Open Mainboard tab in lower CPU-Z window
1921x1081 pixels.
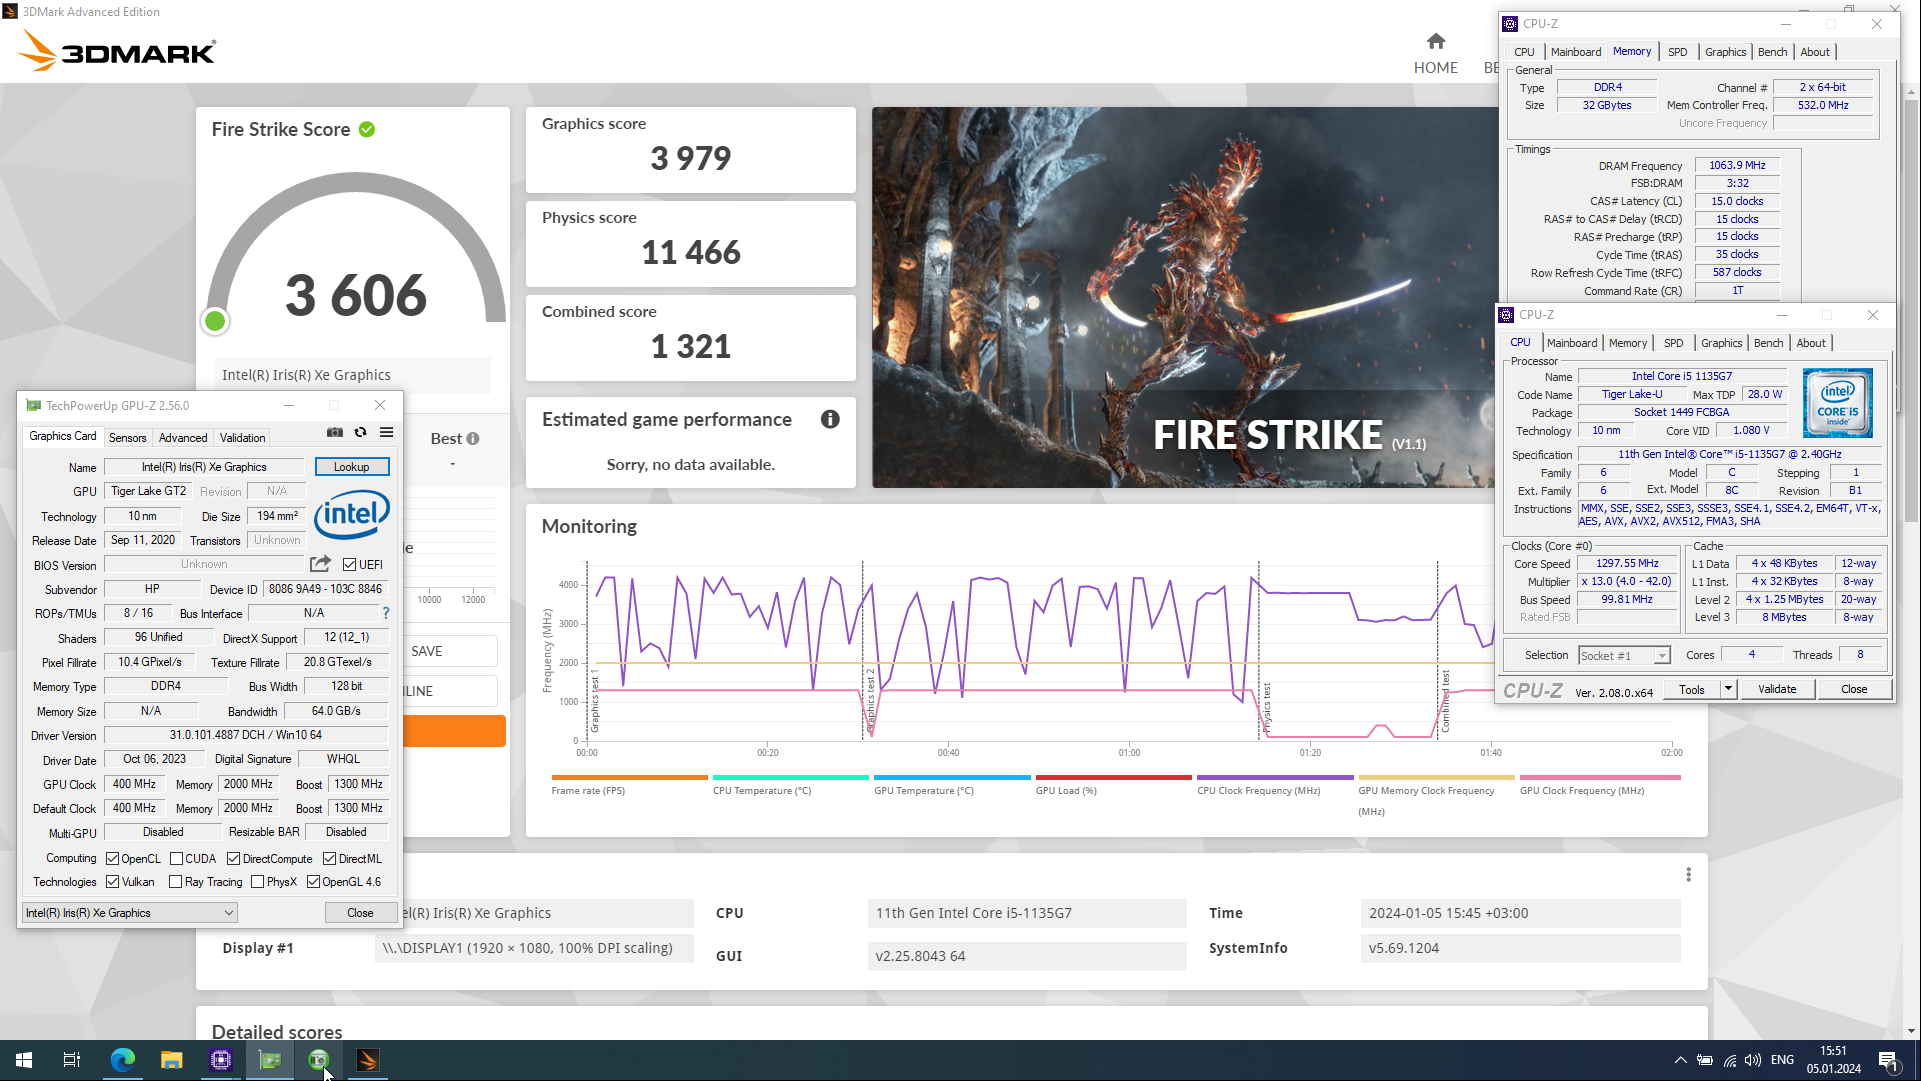click(x=1572, y=343)
